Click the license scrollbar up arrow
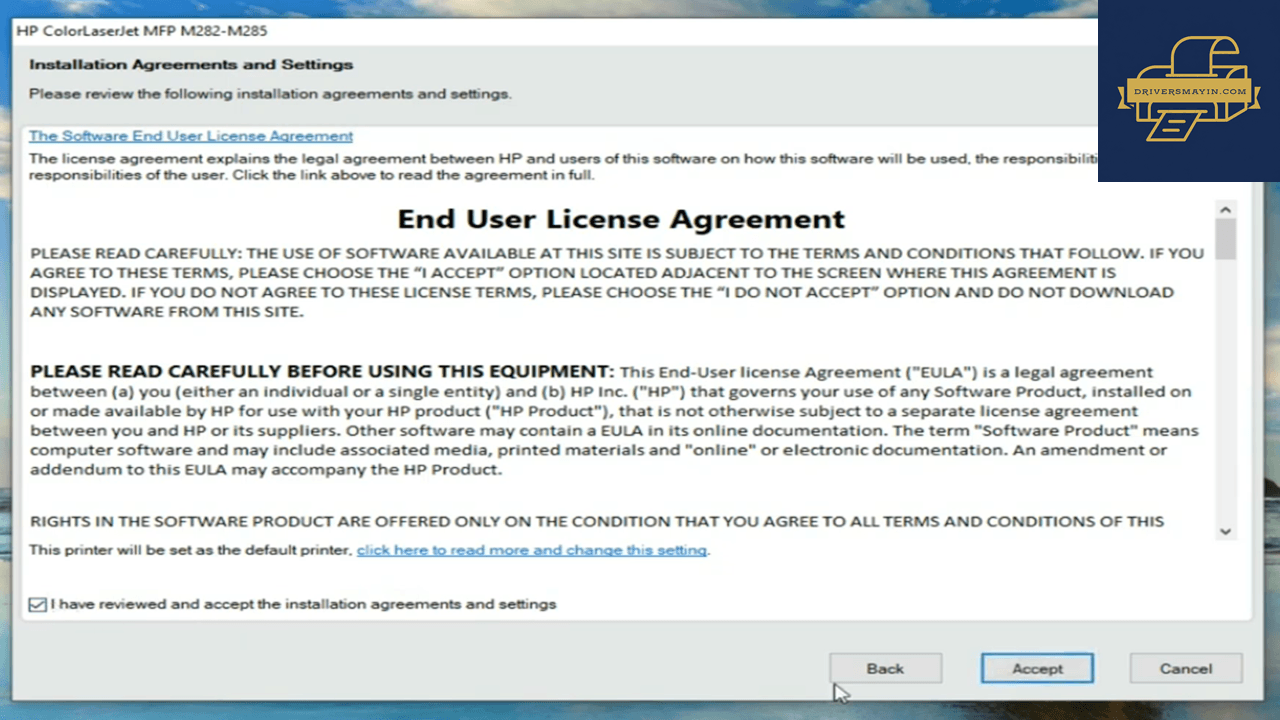 pos(1226,210)
